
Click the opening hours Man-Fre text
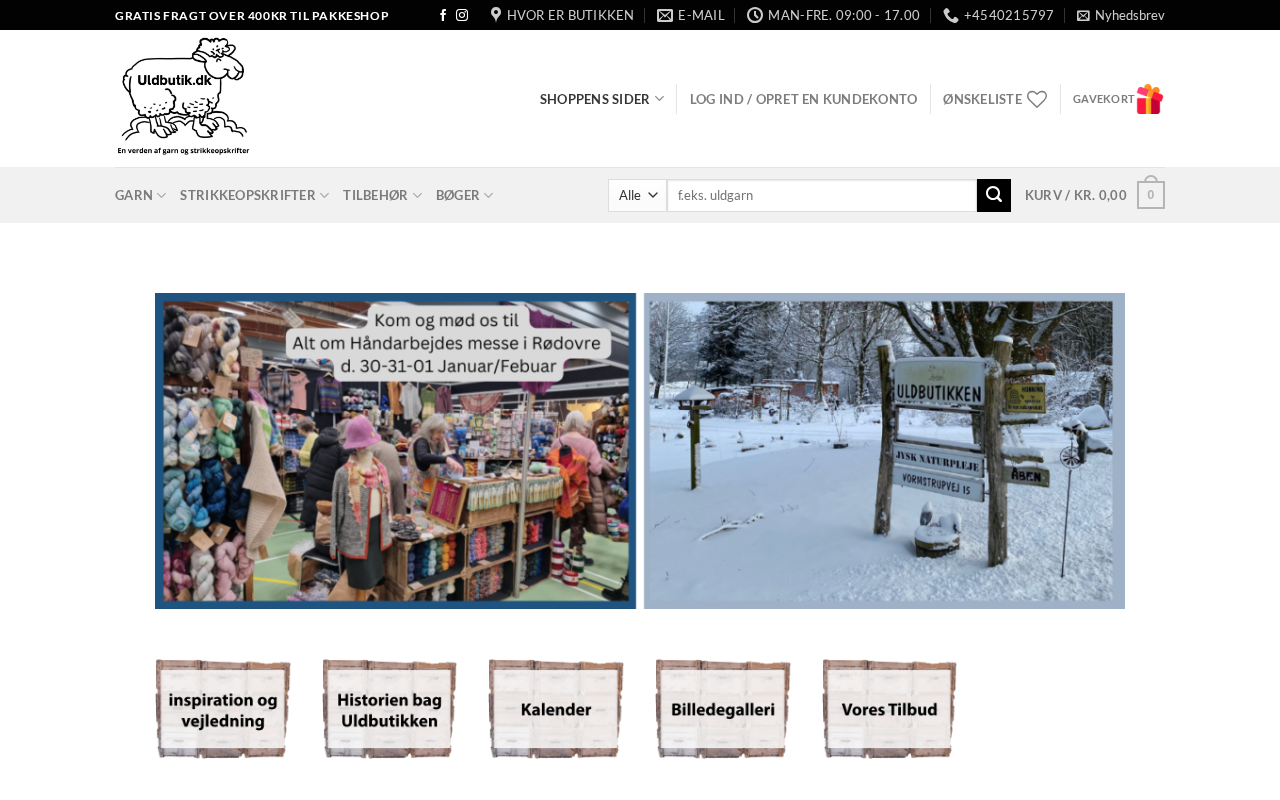tap(844, 15)
